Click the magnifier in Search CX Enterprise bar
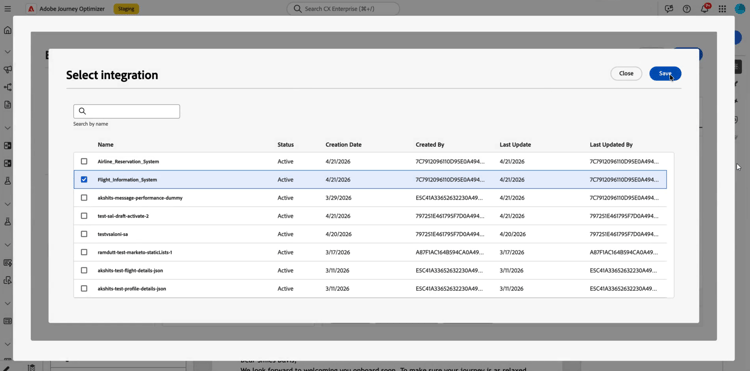Screen dimensions: 750x371 click(x=298, y=9)
